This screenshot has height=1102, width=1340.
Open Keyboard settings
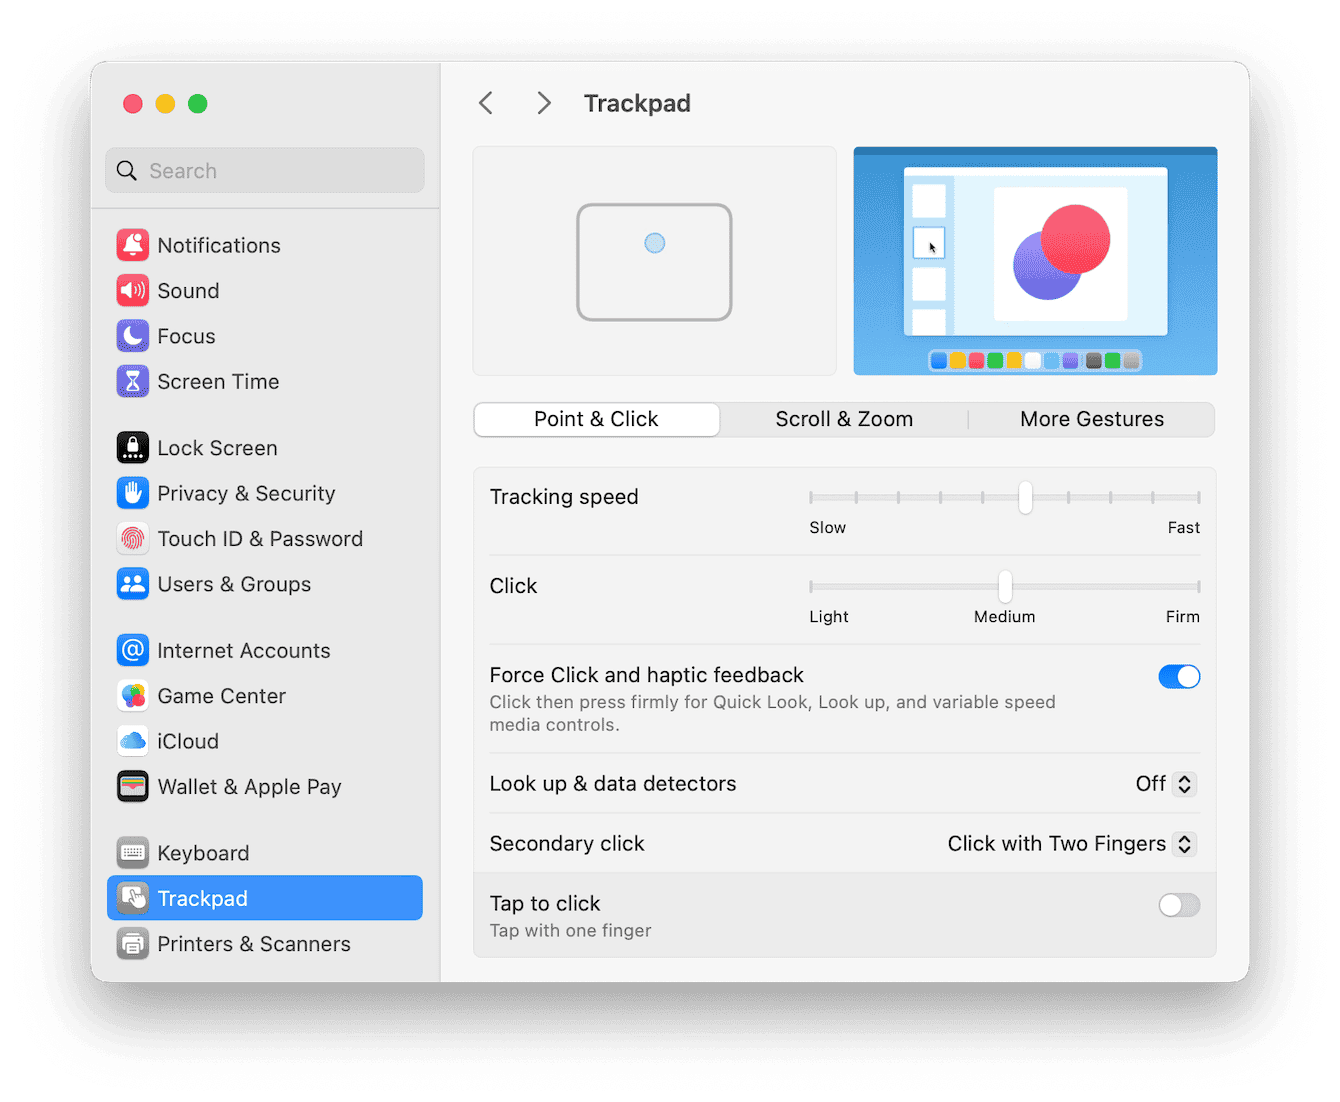203,852
